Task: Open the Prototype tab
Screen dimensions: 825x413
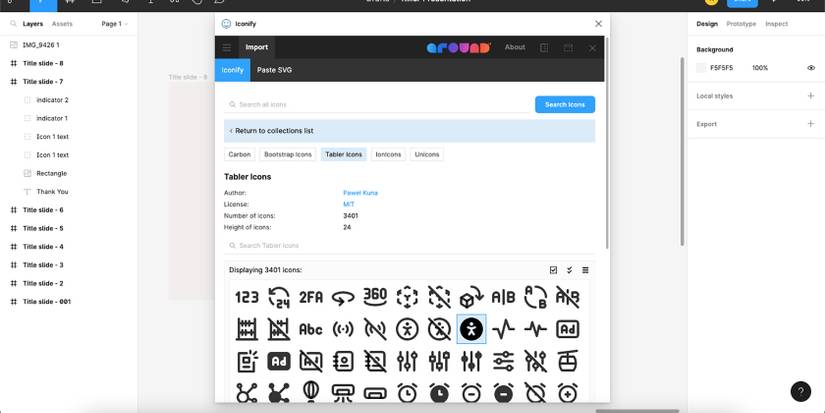Action: (x=741, y=24)
